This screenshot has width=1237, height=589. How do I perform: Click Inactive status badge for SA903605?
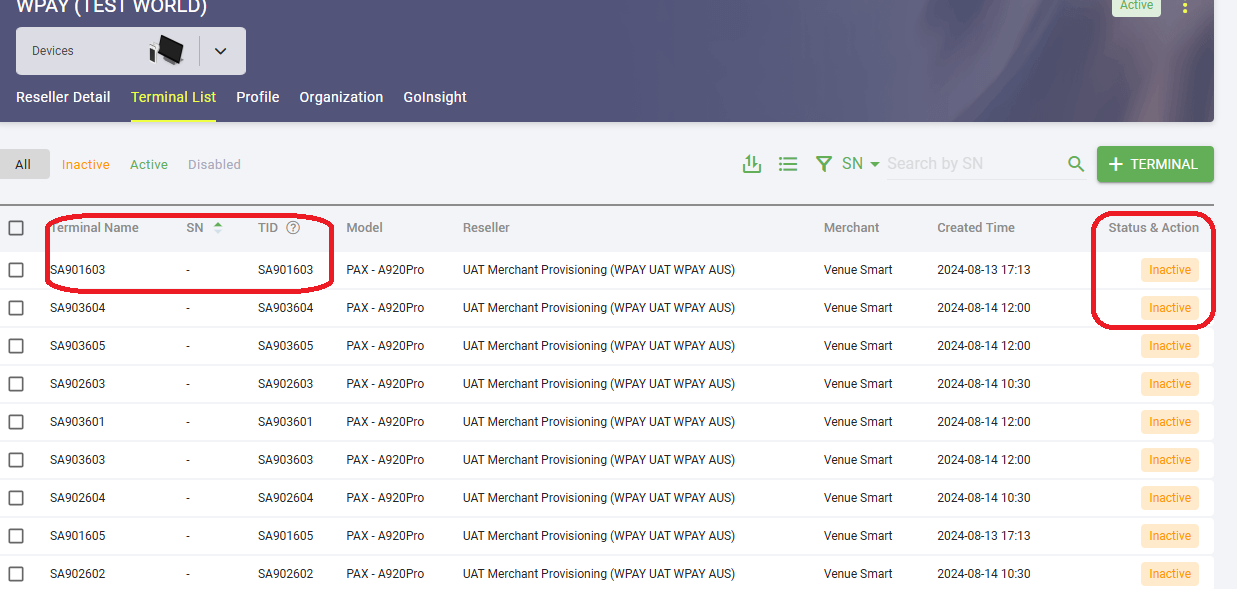(x=1170, y=346)
